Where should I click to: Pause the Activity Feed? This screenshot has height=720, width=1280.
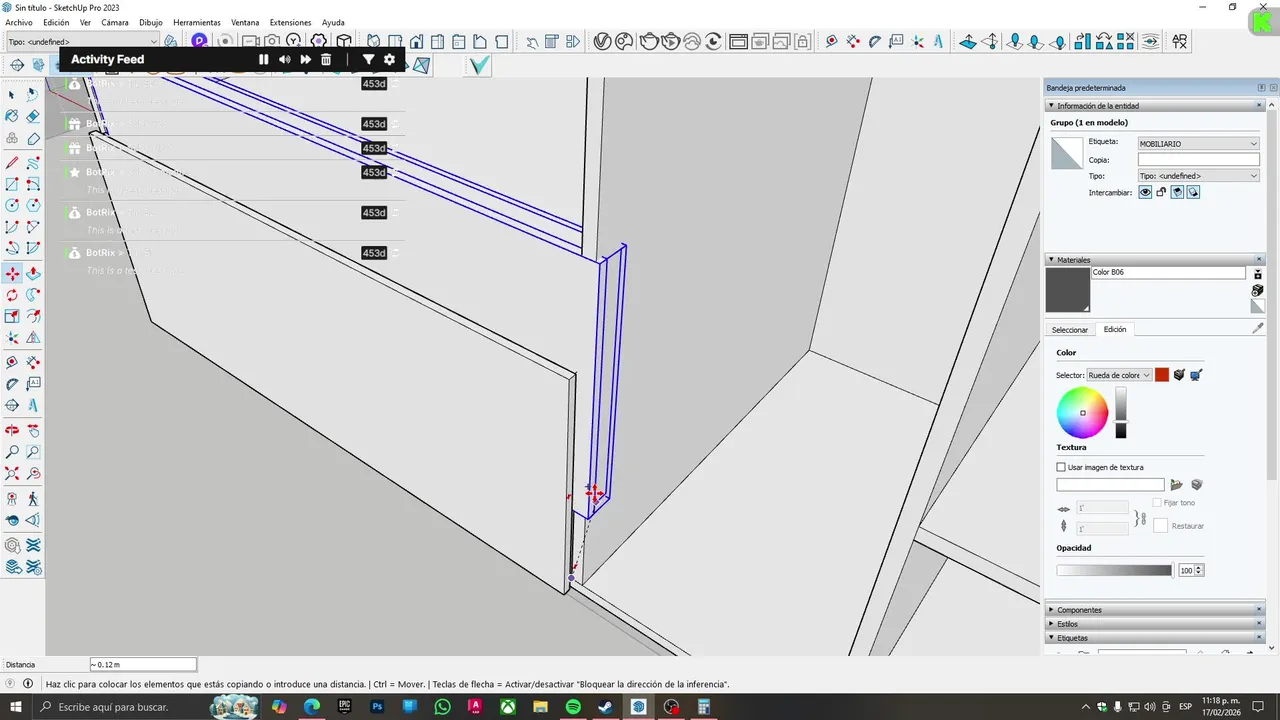click(x=264, y=60)
